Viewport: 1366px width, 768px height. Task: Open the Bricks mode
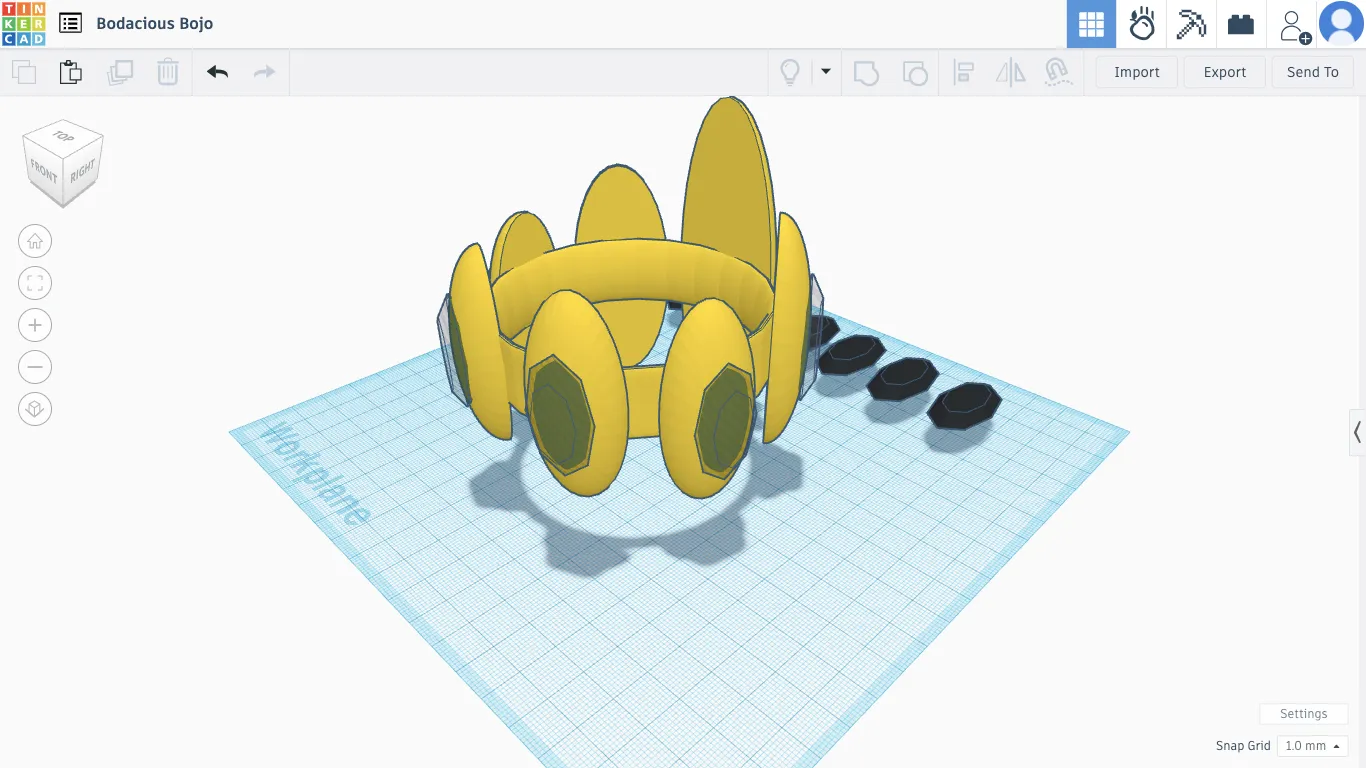(1241, 24)
